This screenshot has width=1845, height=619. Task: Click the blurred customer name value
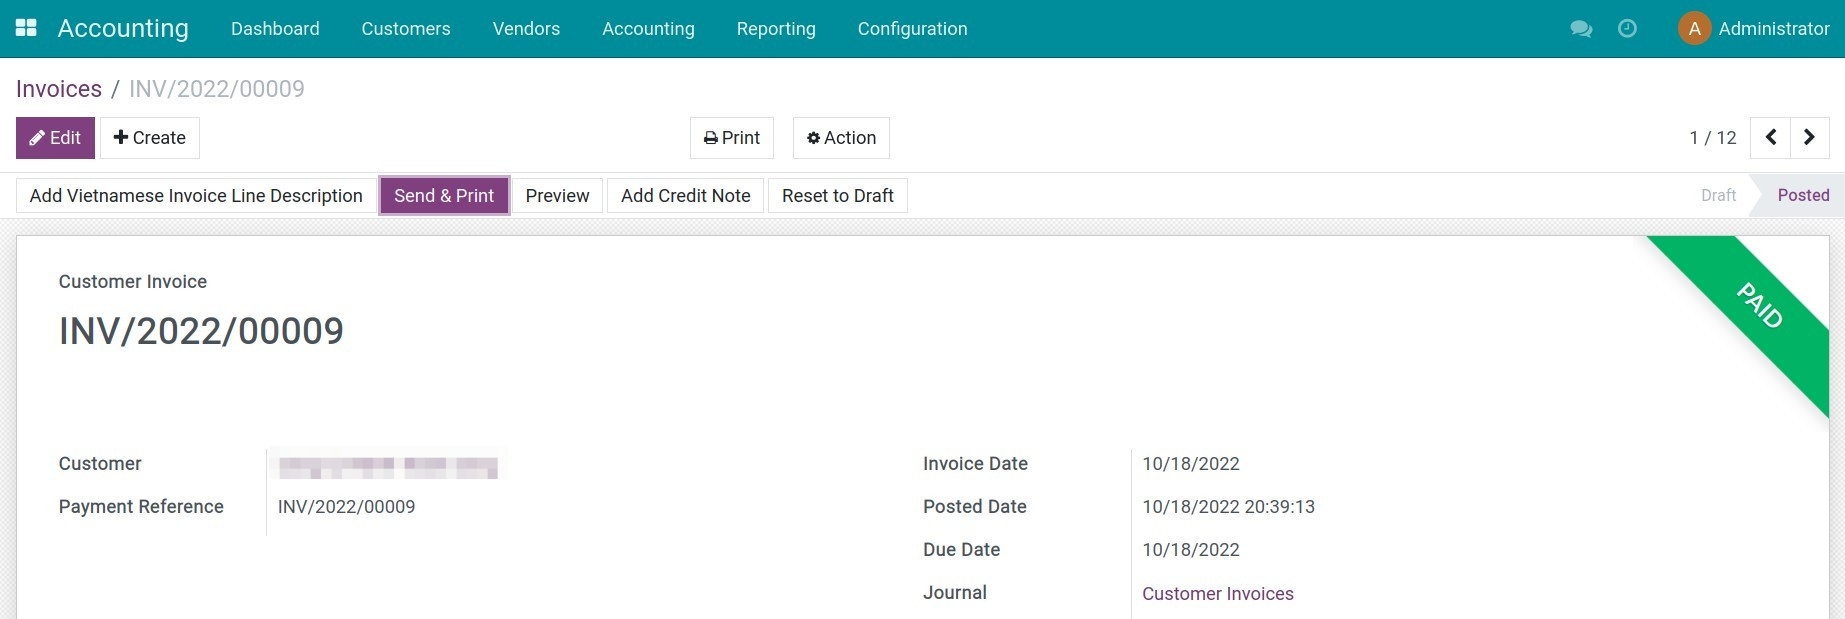pyautogui.click(x=388, y=467)
